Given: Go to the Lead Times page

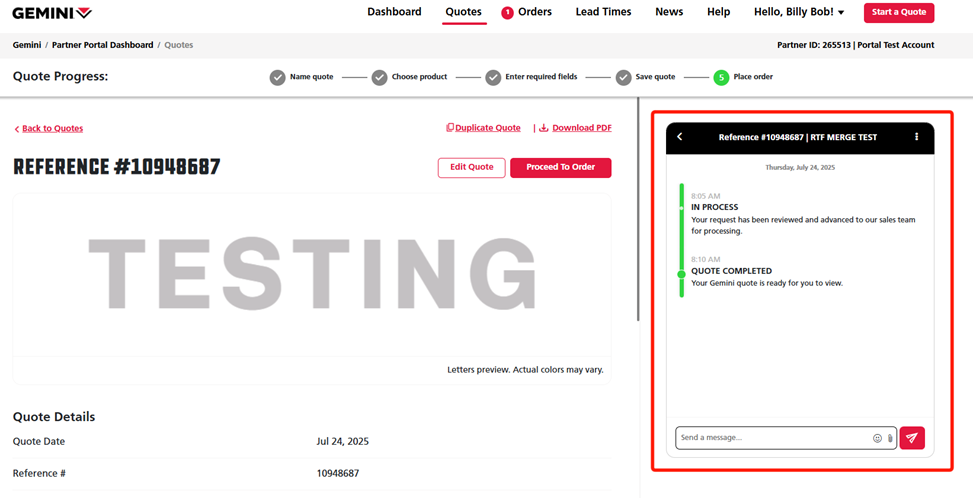Looking at the screenshot, I should pyautogui.click(x=603, y=12).
